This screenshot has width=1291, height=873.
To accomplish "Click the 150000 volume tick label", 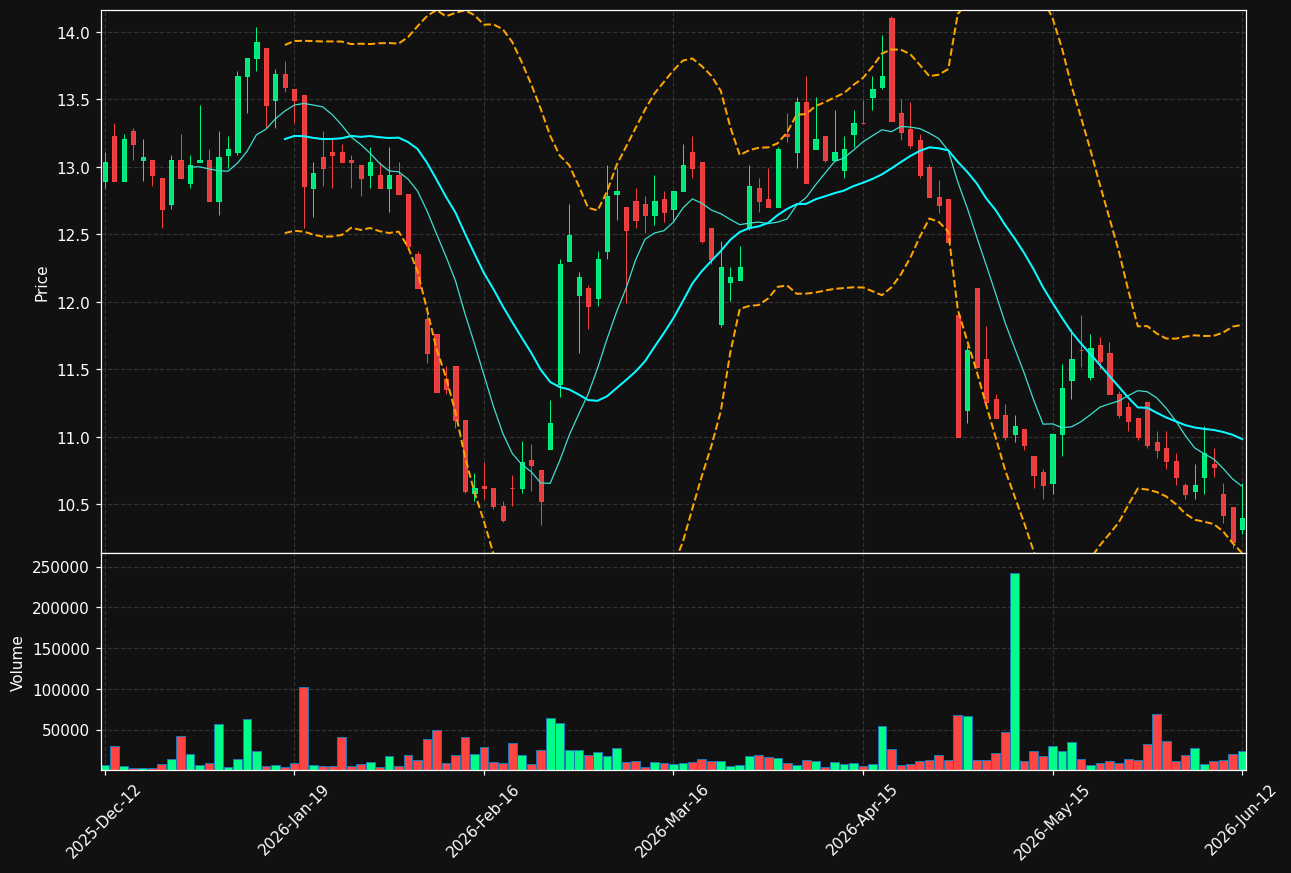I will pyautogui.click(x=62, y=649).
